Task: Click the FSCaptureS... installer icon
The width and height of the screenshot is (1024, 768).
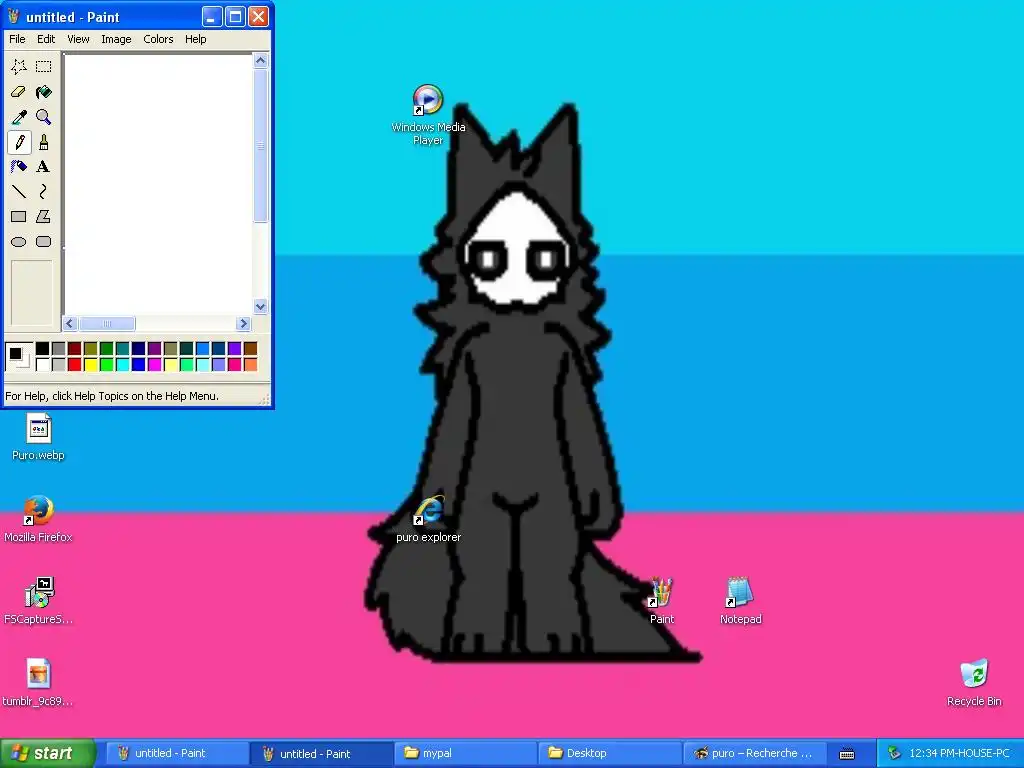Action: [39, 592]
